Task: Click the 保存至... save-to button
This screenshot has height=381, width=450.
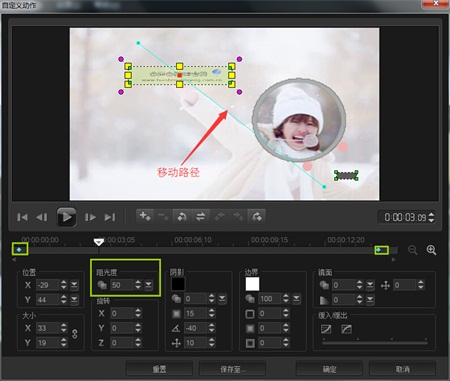Action: pyautogui.click(x=232, y=369)
